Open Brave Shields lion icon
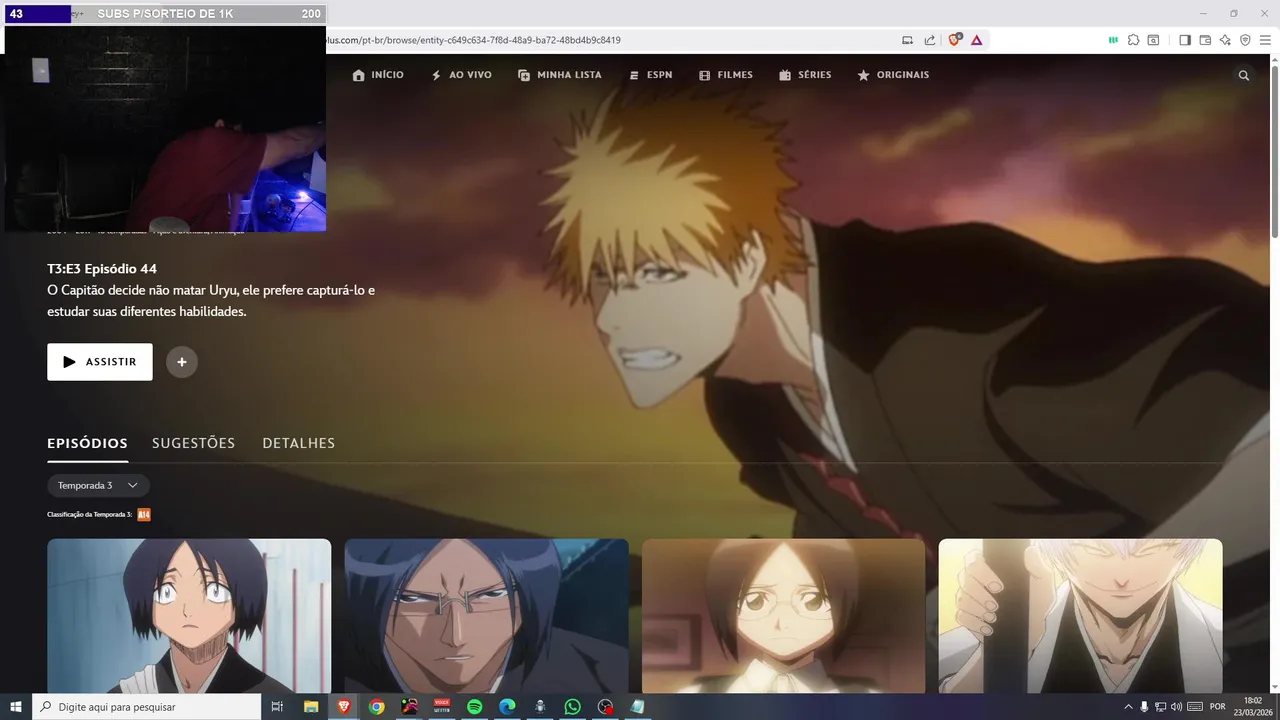 point(954,40)
